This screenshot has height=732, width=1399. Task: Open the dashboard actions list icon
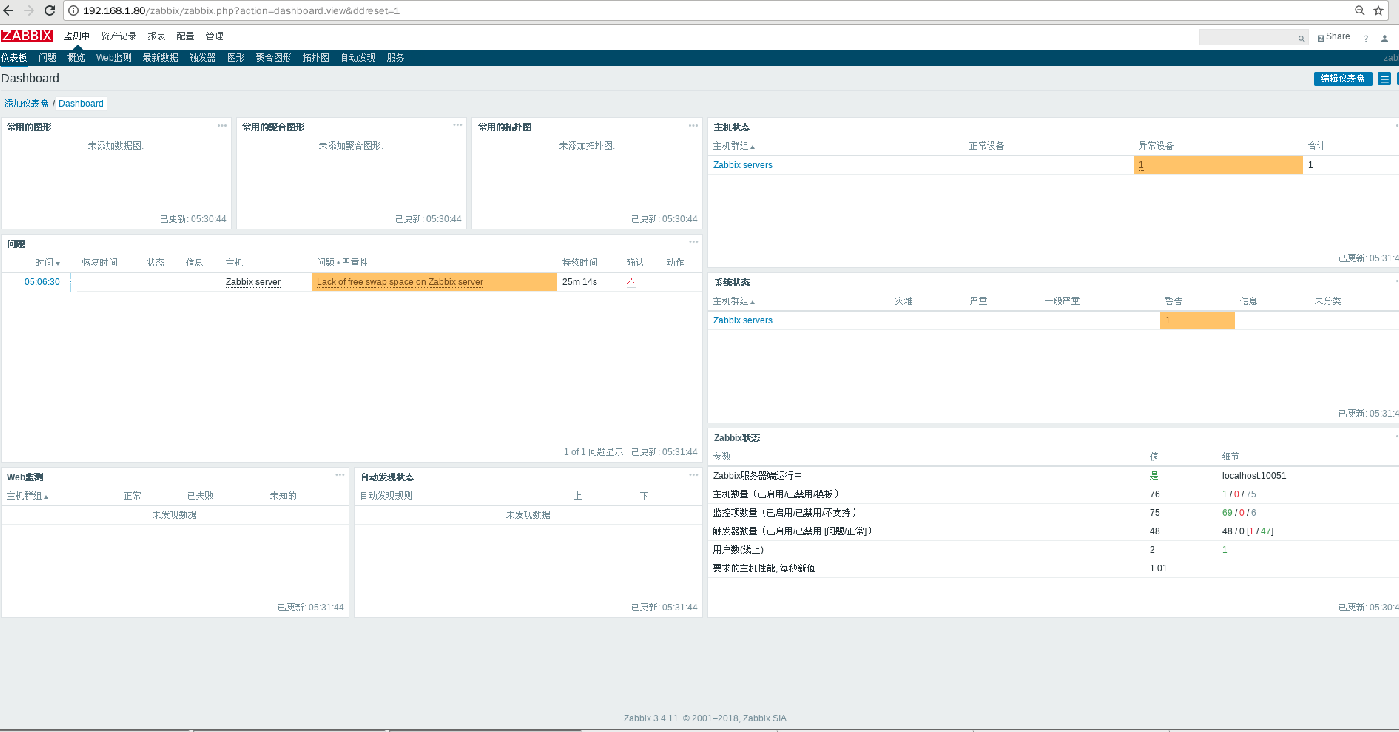pos(1385,78)
